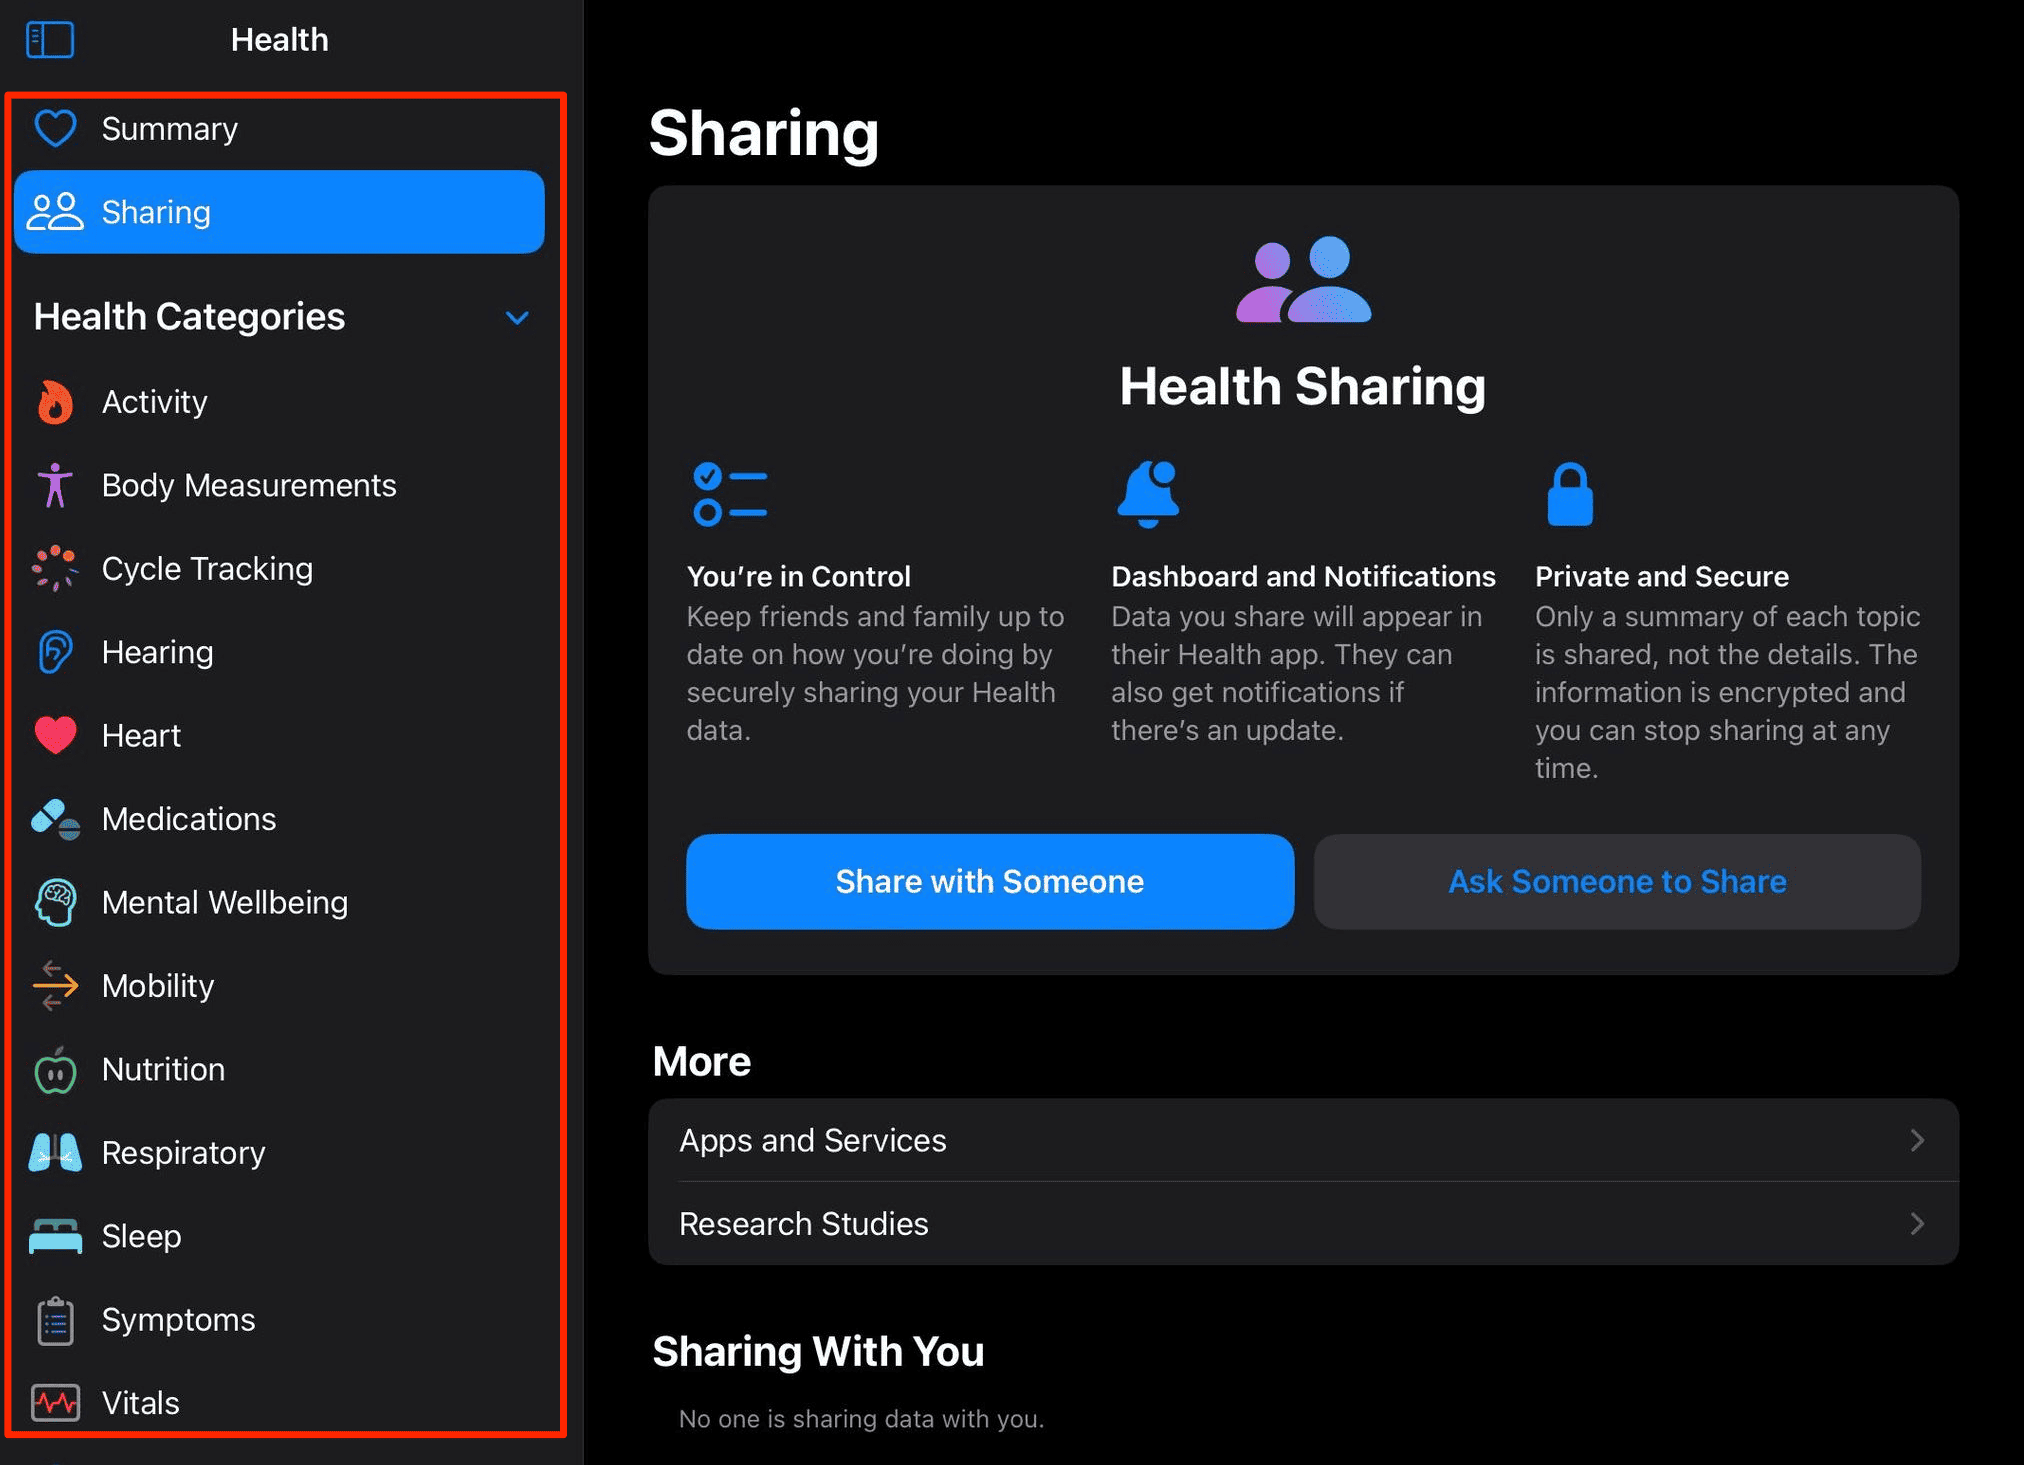This screenshot has width=2024, height=1465.
Task: Click the Hearing ear icon
Action: pyautogui.click(x=55, y=652)
